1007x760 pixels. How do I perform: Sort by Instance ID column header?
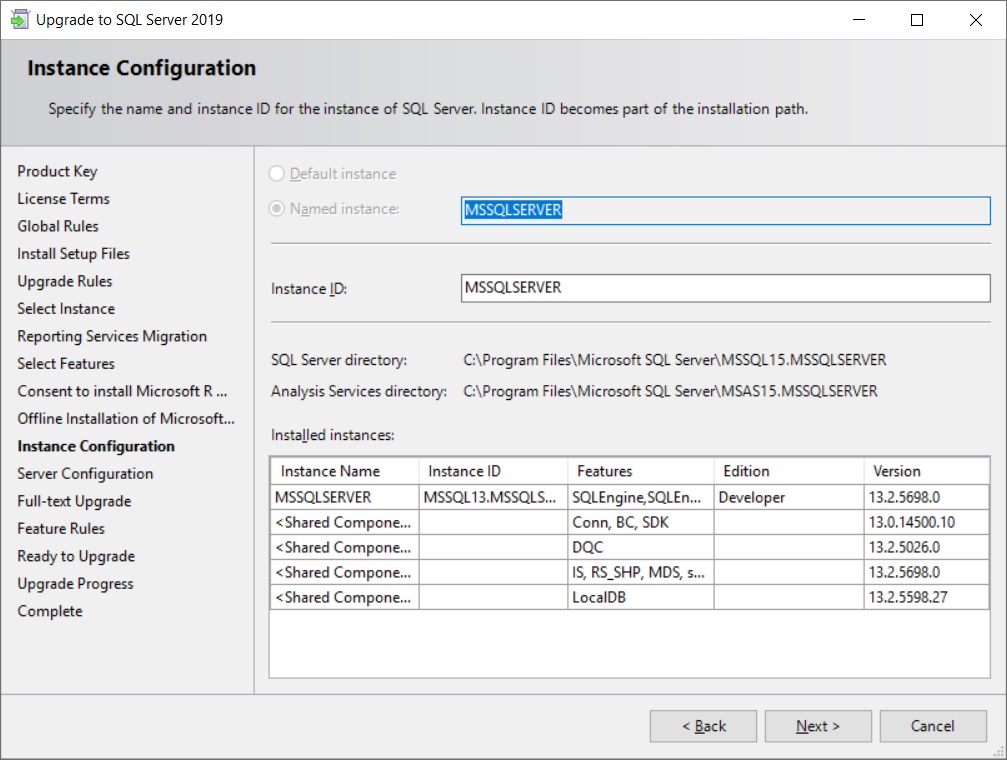[493, 471]
